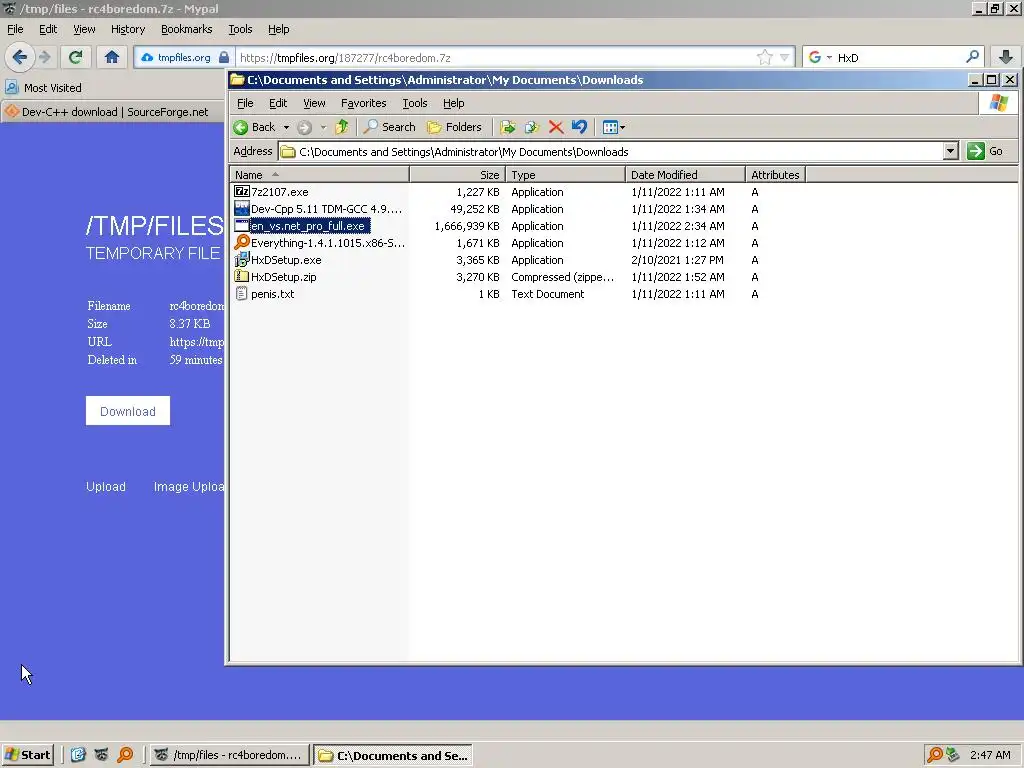This screenshot has width=1024, height=768.
Task: Open Explorer Help menu
Action: point(453,103)
